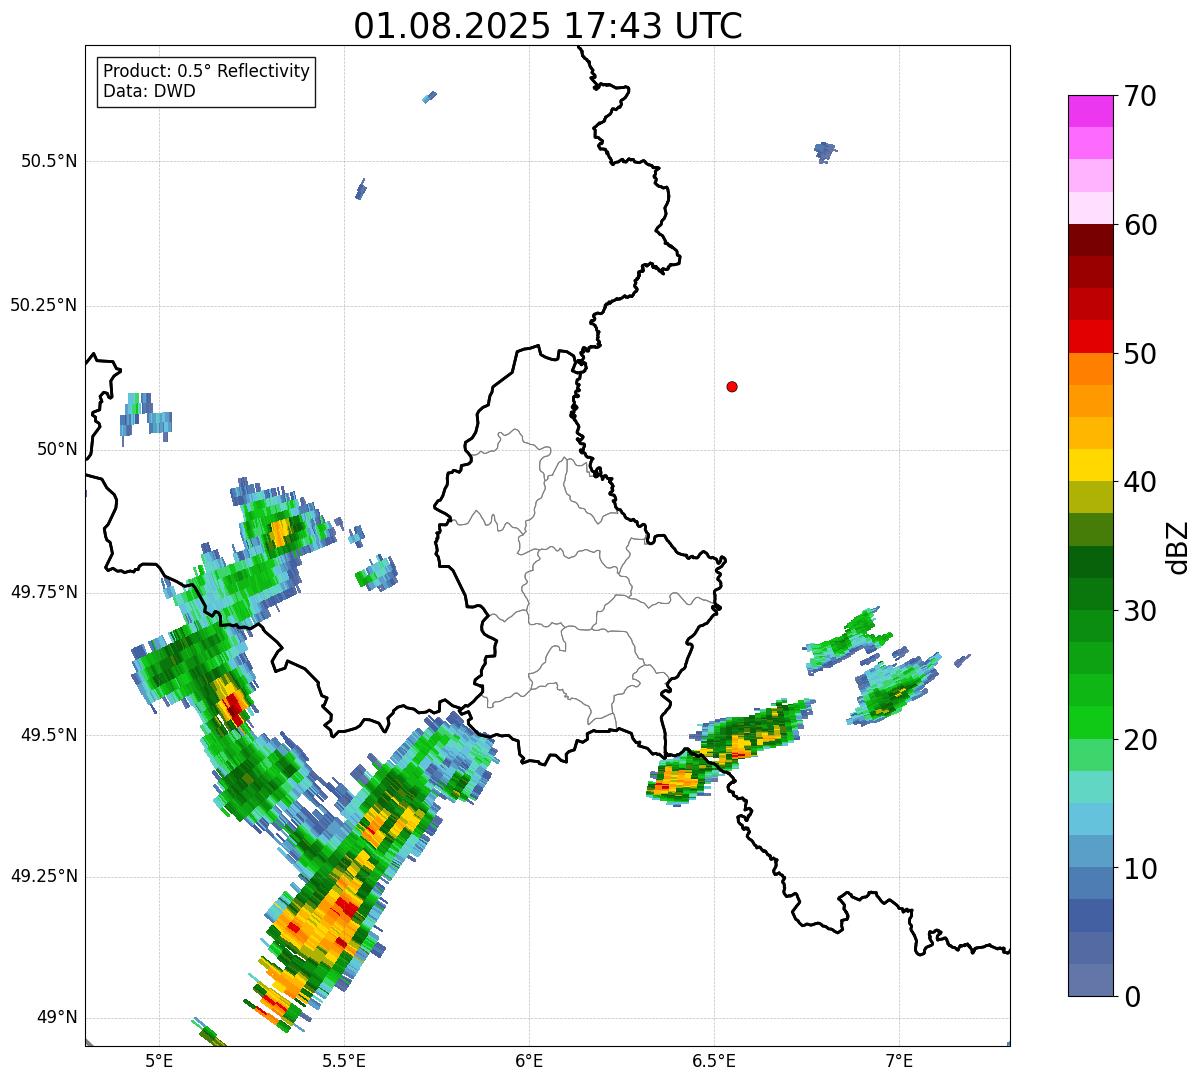Click the title '01.08.2025 17:43 UTC'

(548, 26)
